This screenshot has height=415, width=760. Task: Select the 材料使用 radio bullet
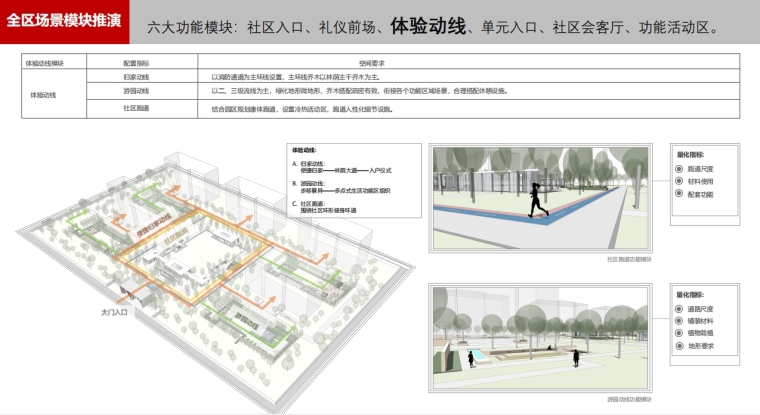click(x=679, y=182)
